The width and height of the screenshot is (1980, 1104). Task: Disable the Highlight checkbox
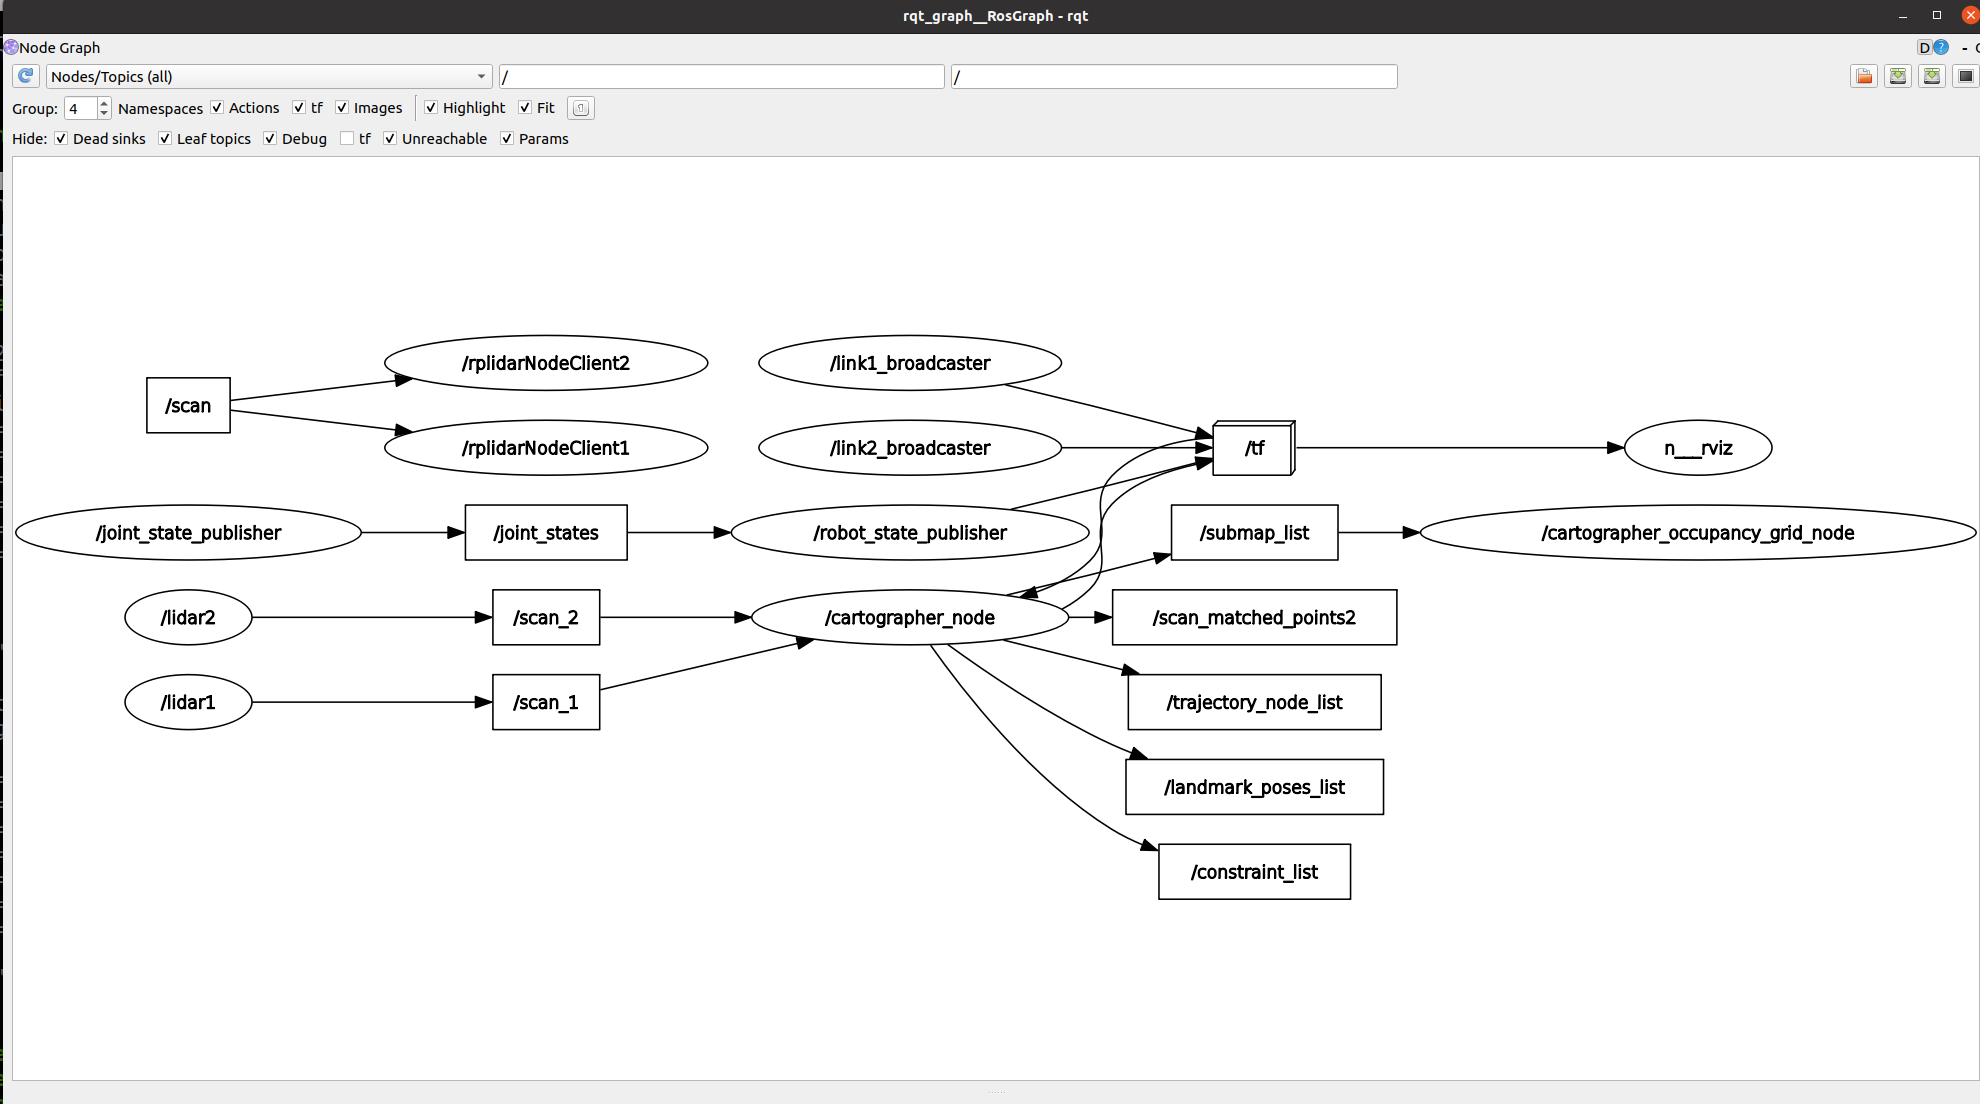pos(431,107)
